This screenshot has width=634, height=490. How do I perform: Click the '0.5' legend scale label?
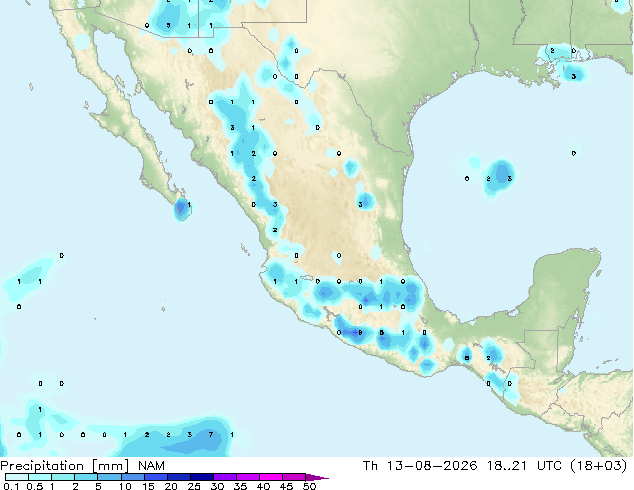35,486
